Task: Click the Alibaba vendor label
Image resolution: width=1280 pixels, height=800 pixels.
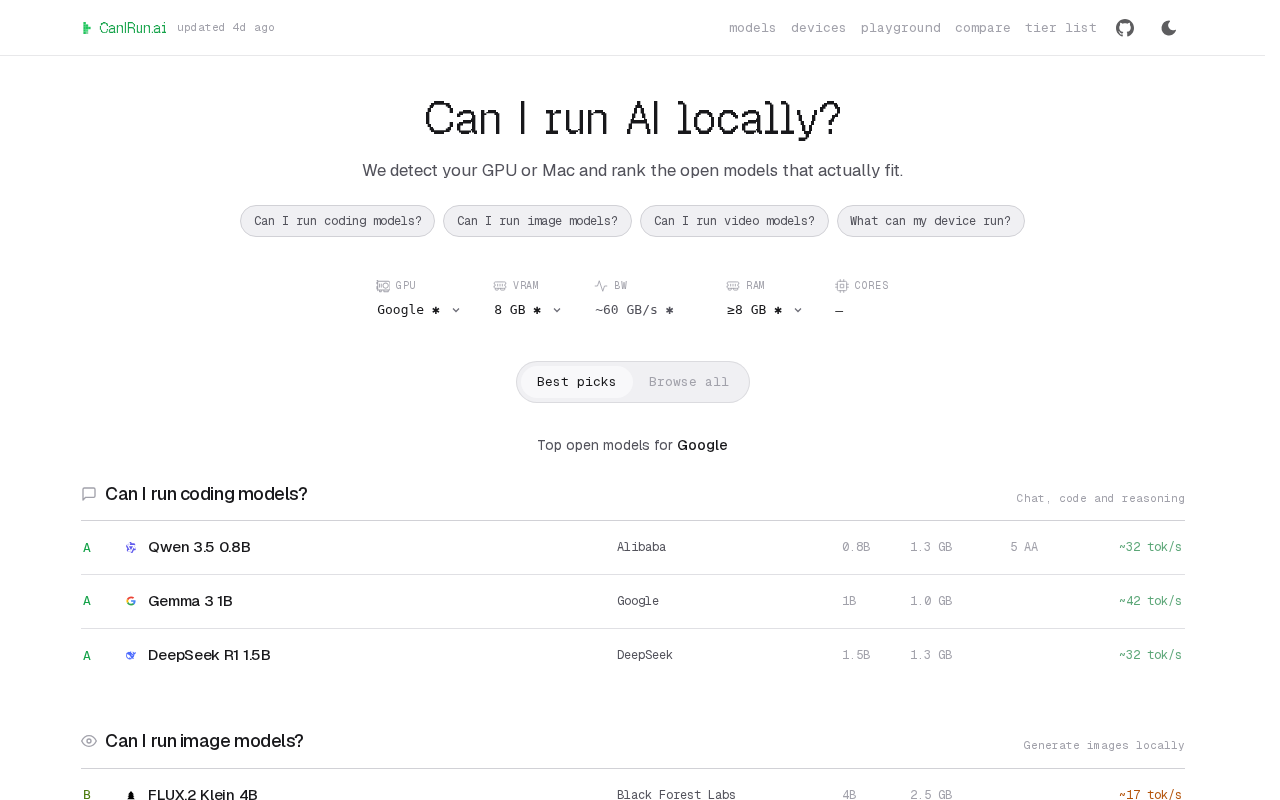Action: [642, 547]
